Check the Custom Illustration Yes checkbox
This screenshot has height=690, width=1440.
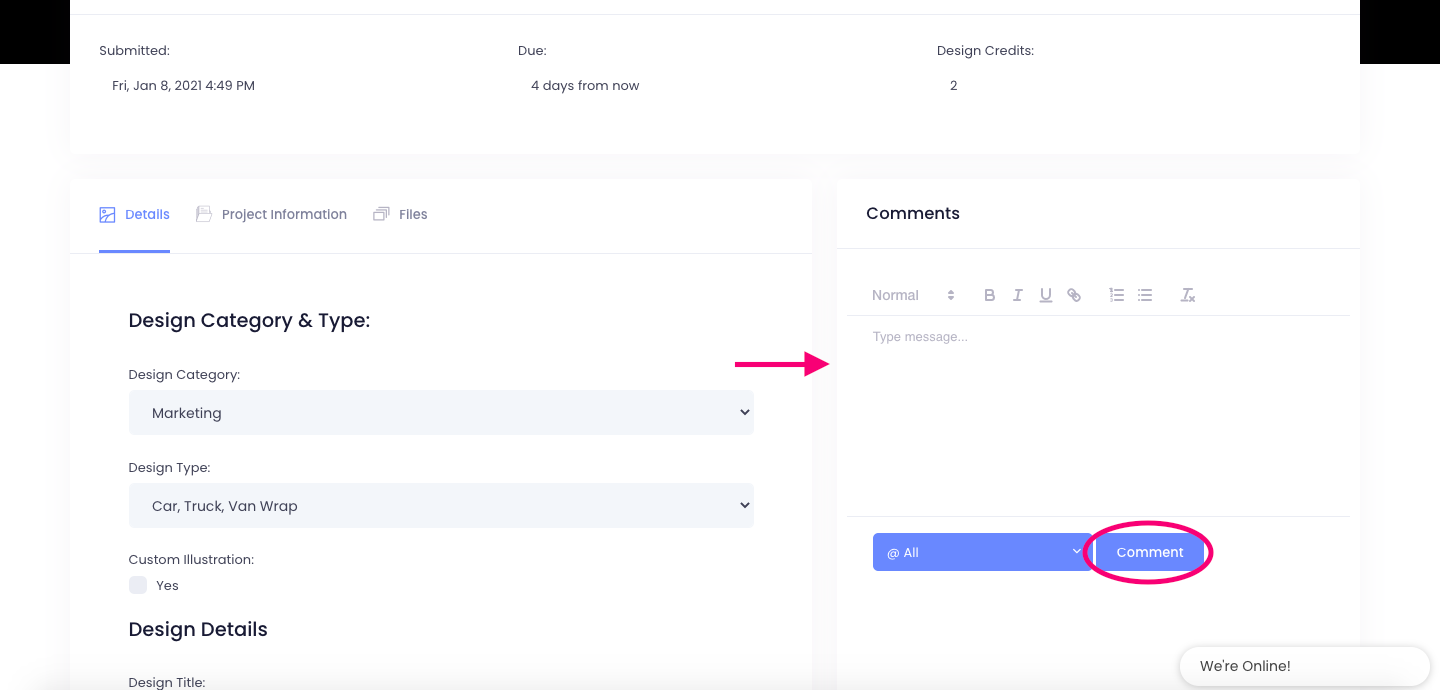click(x=138, y=585)
